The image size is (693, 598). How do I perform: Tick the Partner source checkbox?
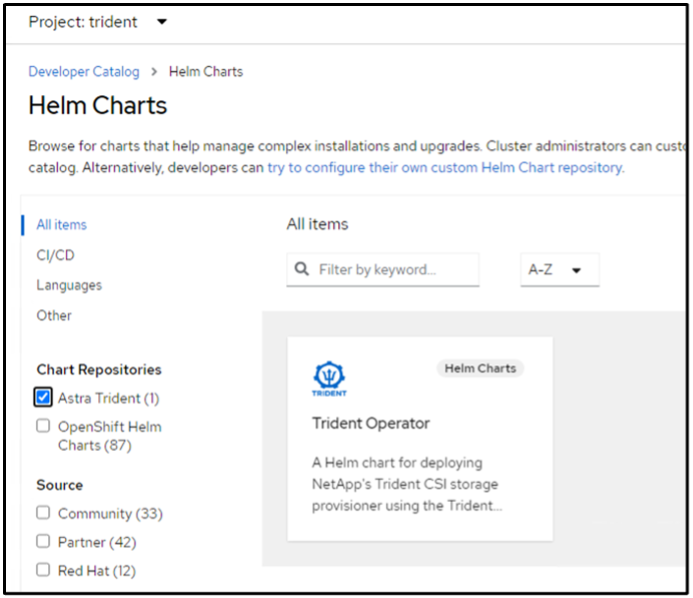click(43, 542)
